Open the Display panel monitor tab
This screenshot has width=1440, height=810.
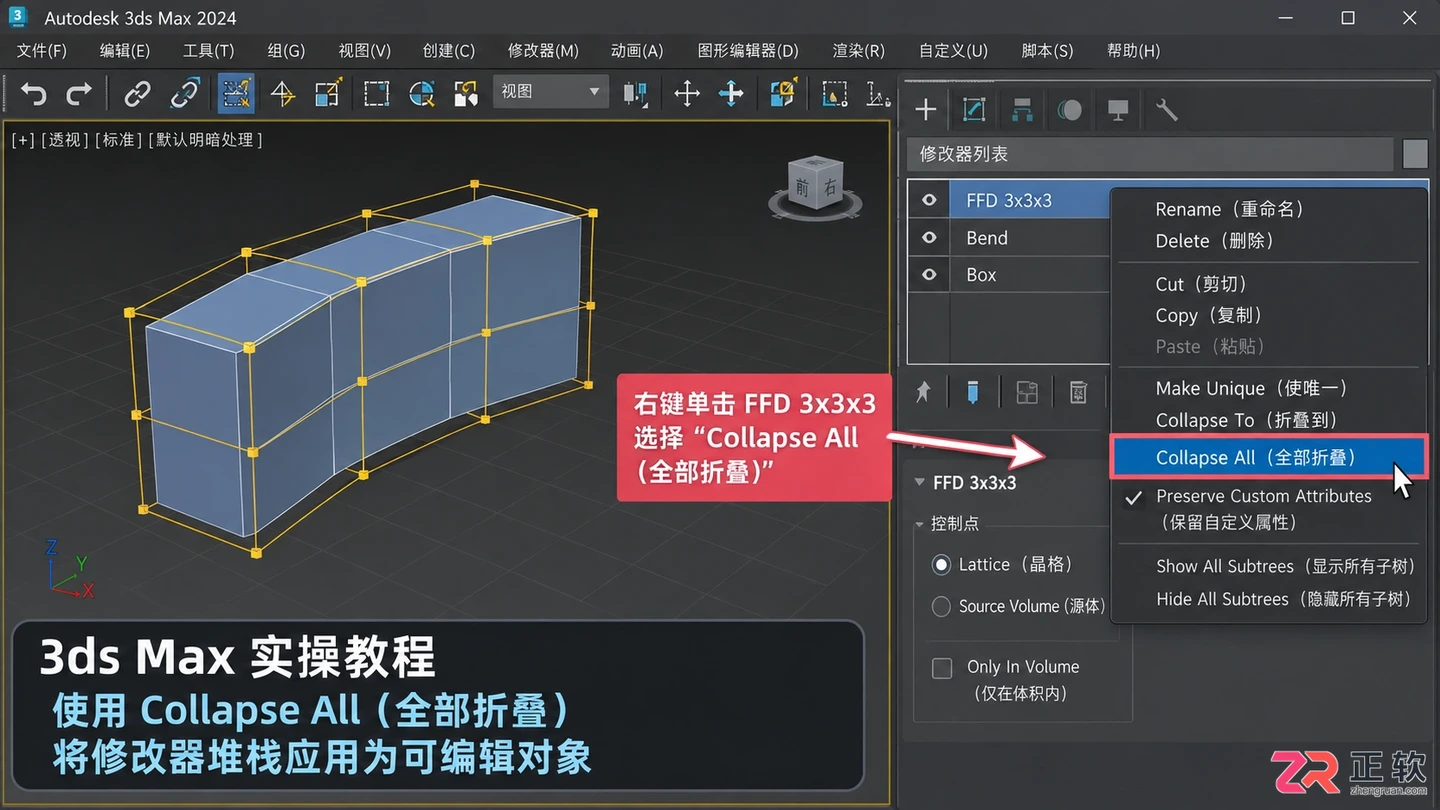pos(1118,110)
